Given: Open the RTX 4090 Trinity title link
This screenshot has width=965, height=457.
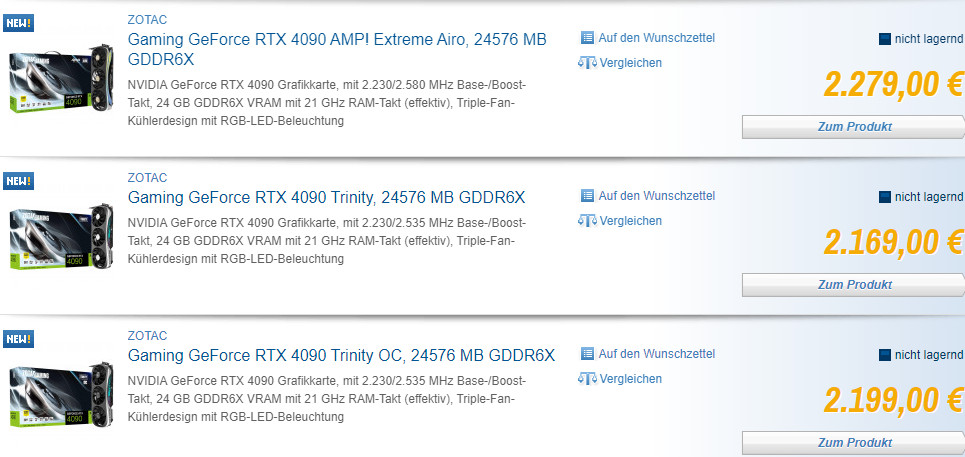Looking at the screenshot, I should click(326, 197).
